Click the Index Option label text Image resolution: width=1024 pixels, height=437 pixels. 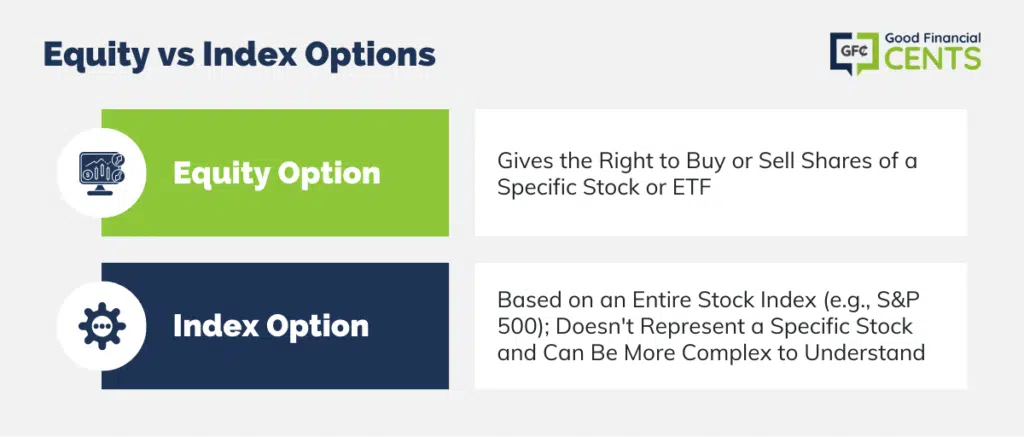click(x=270, y=326)
